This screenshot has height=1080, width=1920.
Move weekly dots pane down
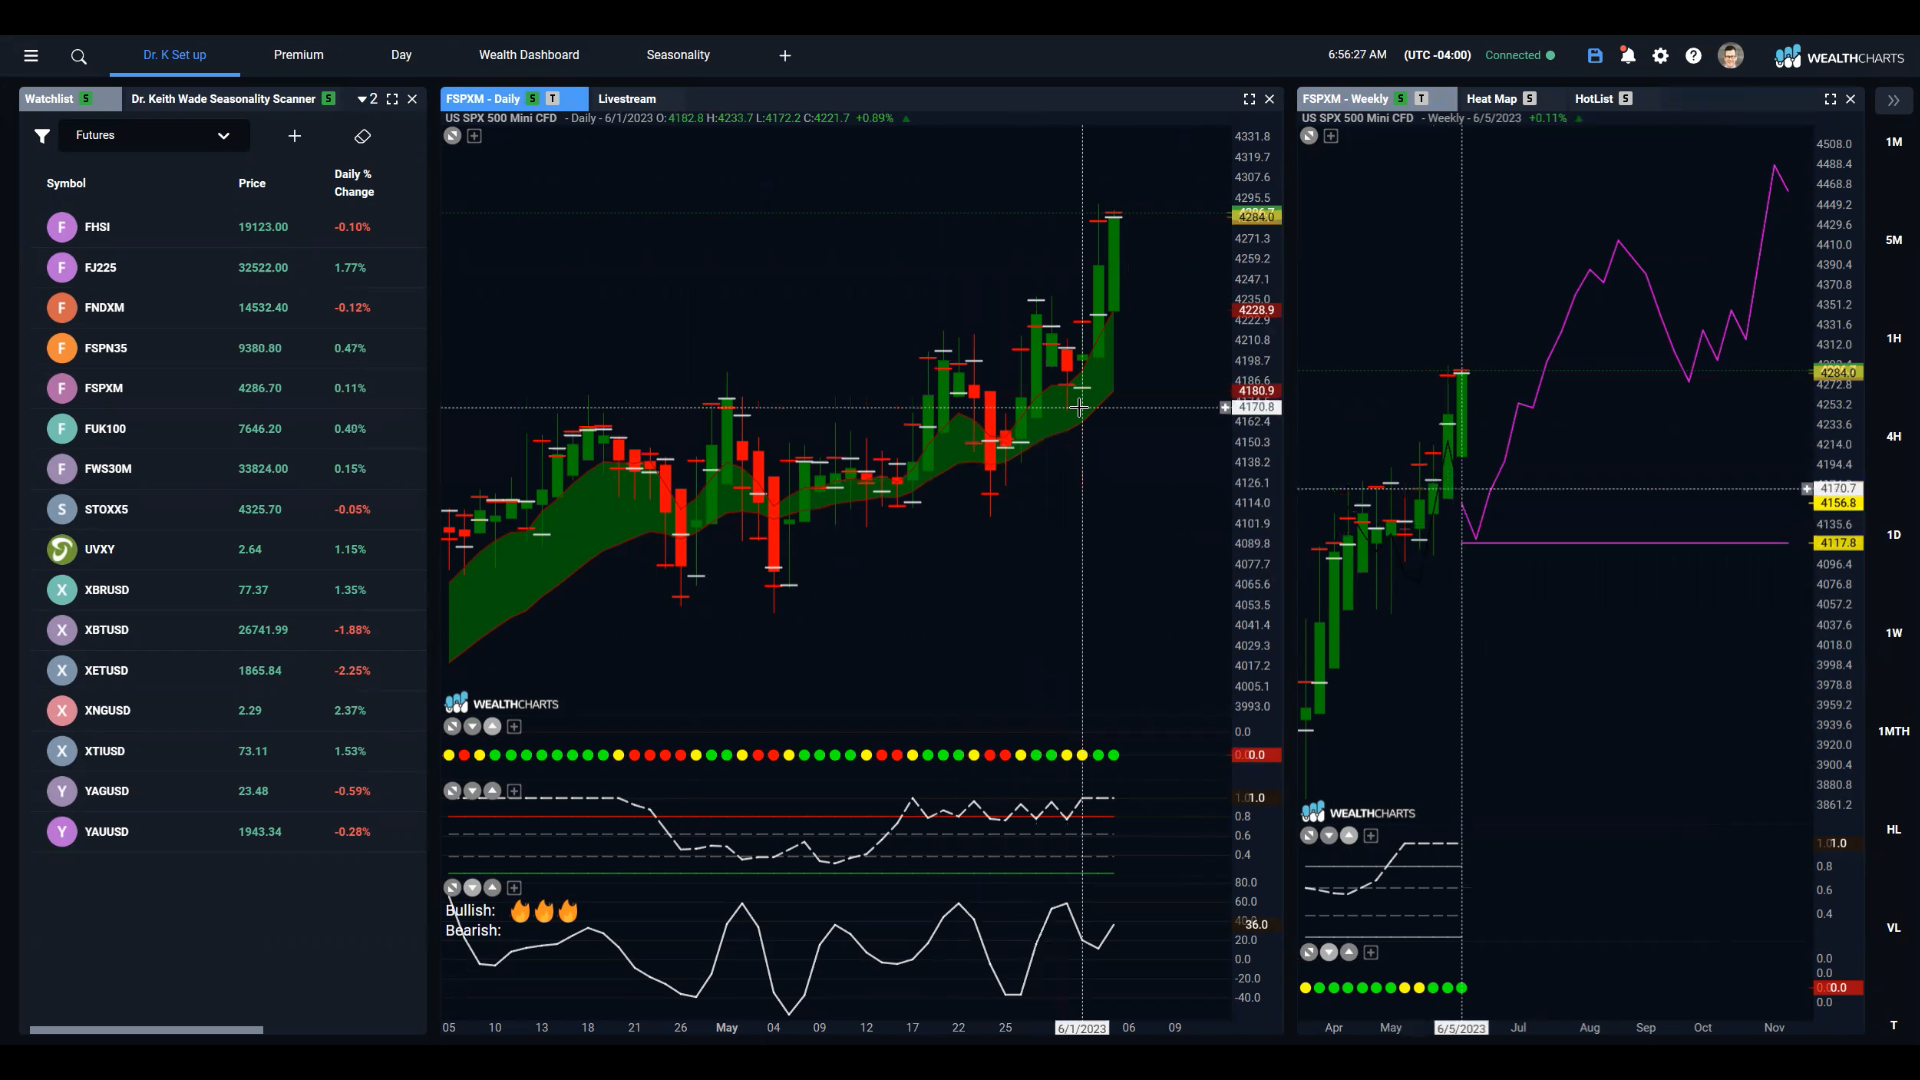coord(1329,953)
